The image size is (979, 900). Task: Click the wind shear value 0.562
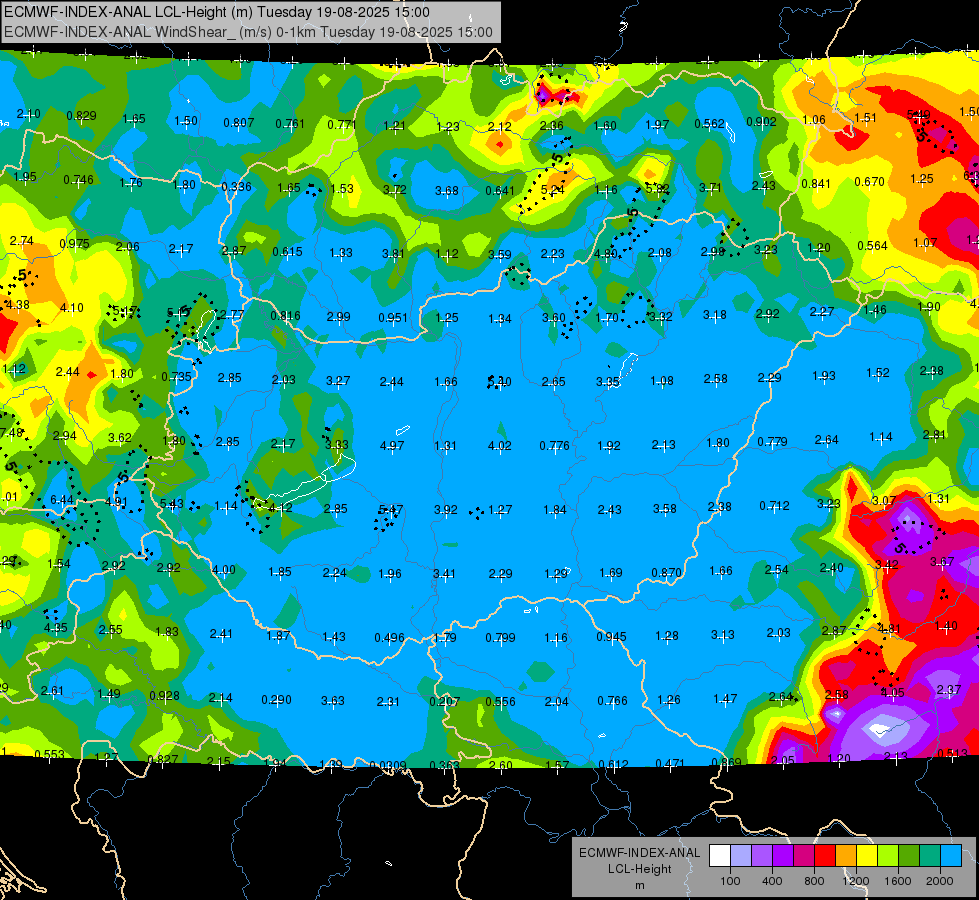point(709,124)
